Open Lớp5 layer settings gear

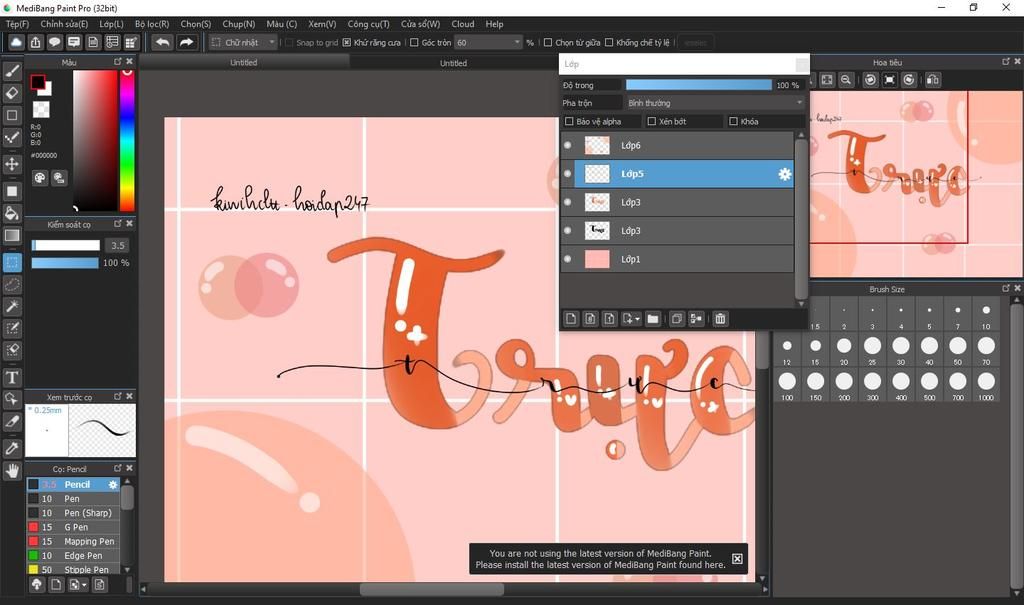[784, 174]
